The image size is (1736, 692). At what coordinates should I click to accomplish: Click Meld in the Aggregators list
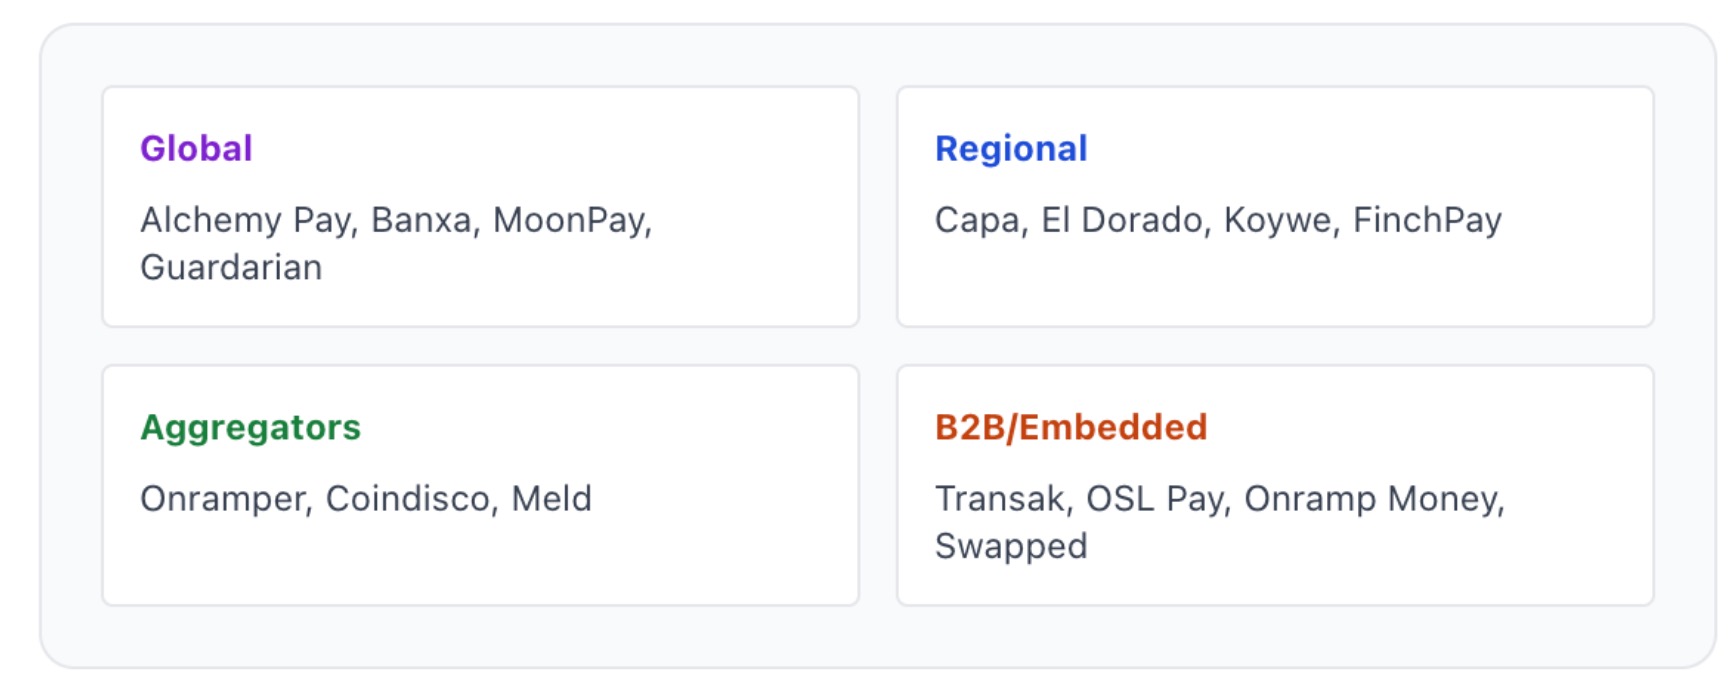pos(551,499)
